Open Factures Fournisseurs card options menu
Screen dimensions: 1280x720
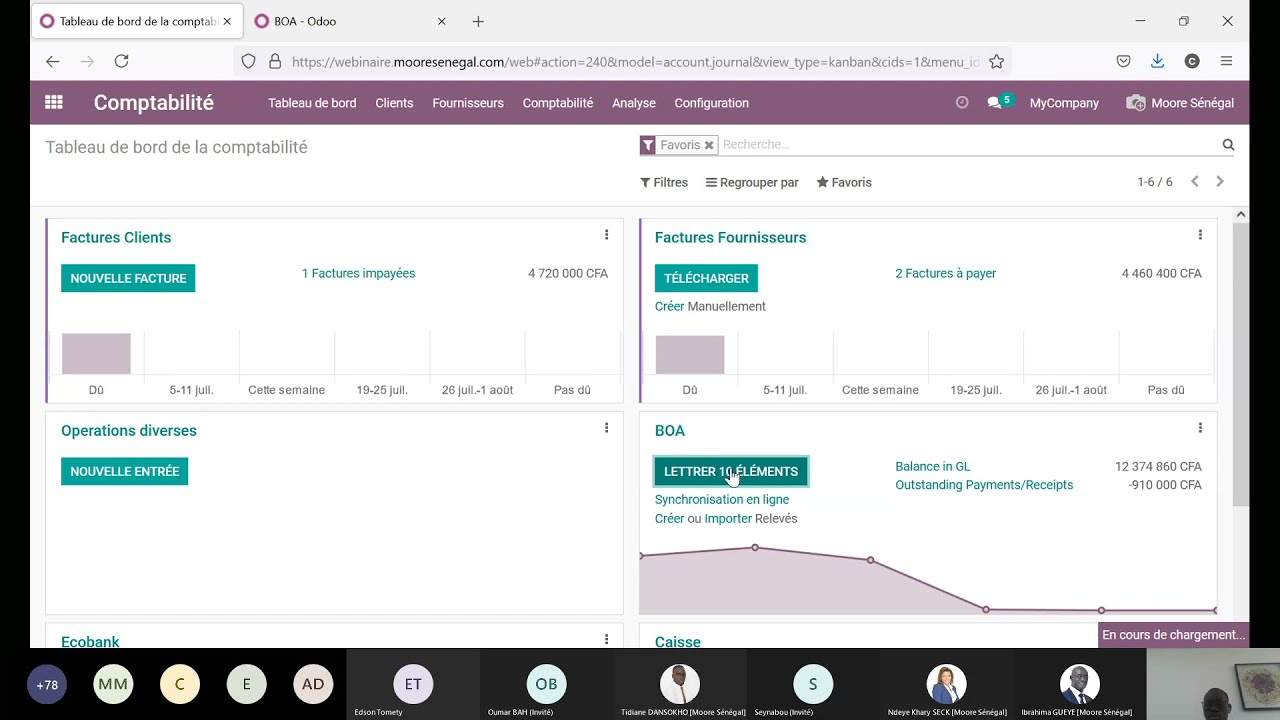[x=1200, y=235]
